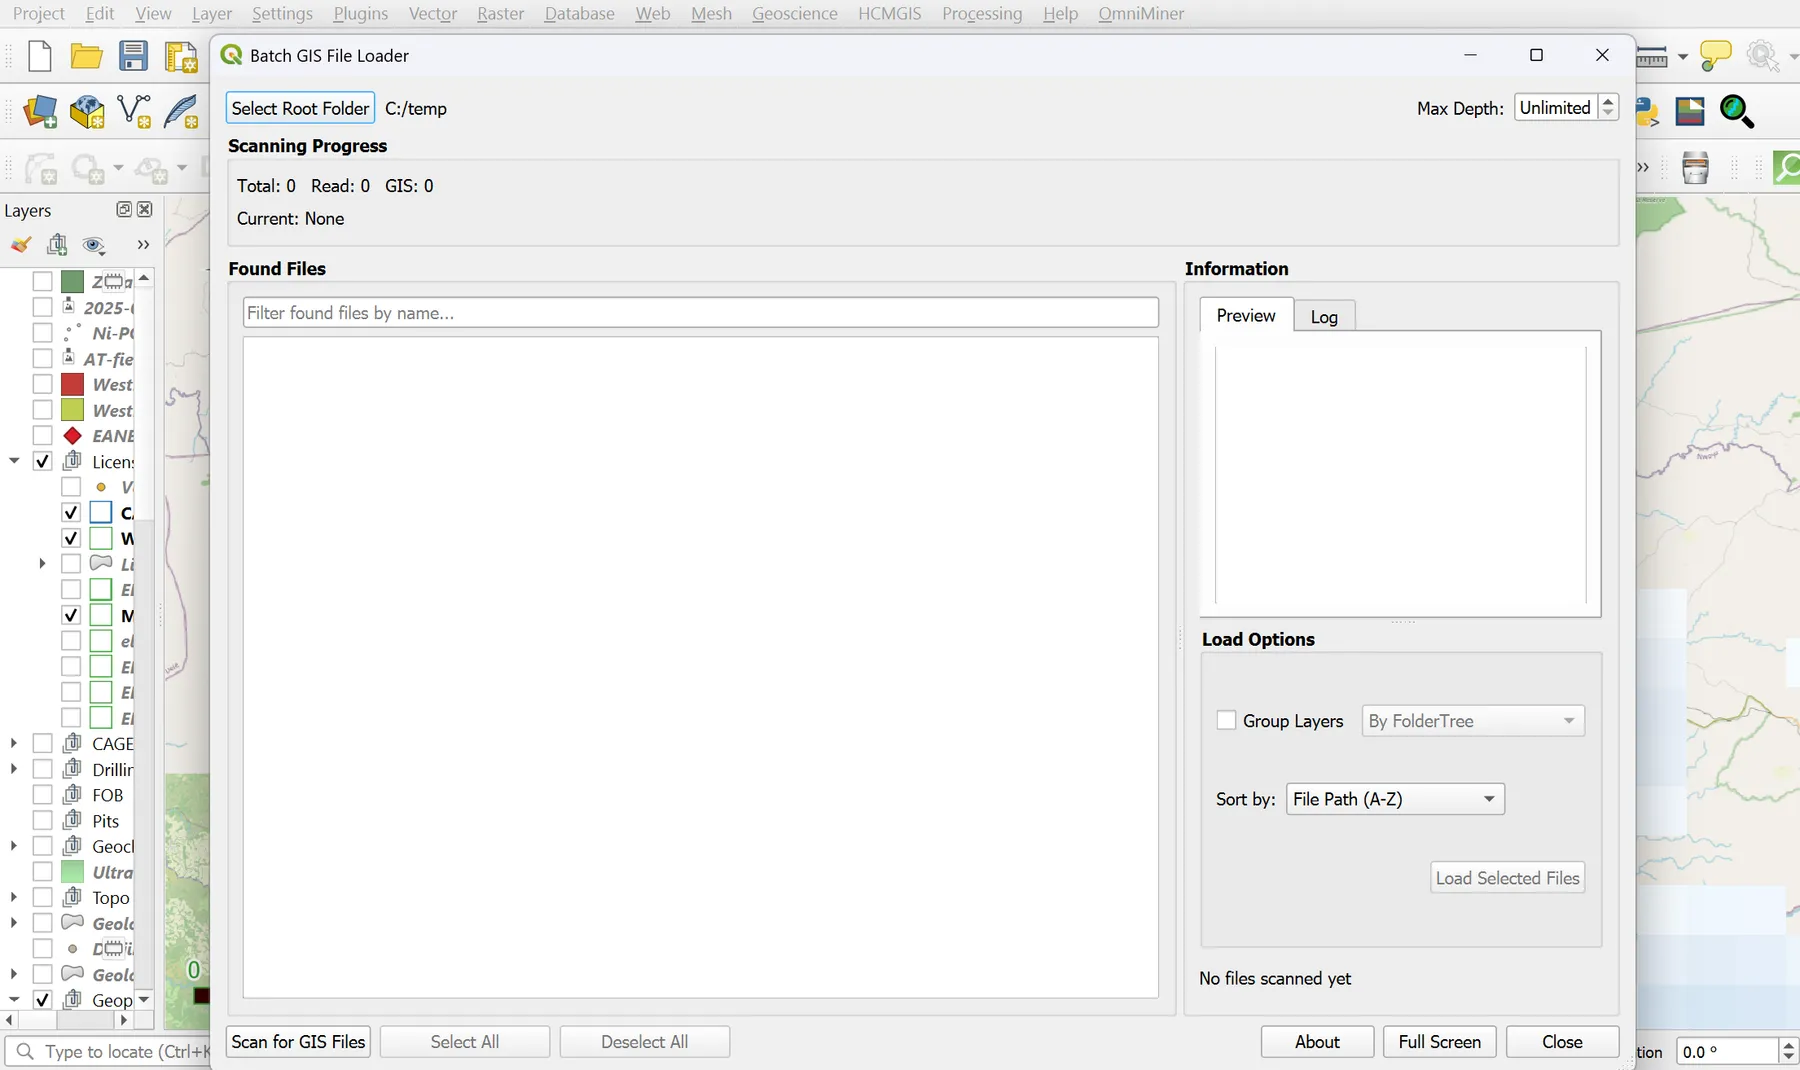The height and width of the screenshot is (1070, 1800).
Task: Expand the CAGE group in Layers tree
Action: [14, 743]
